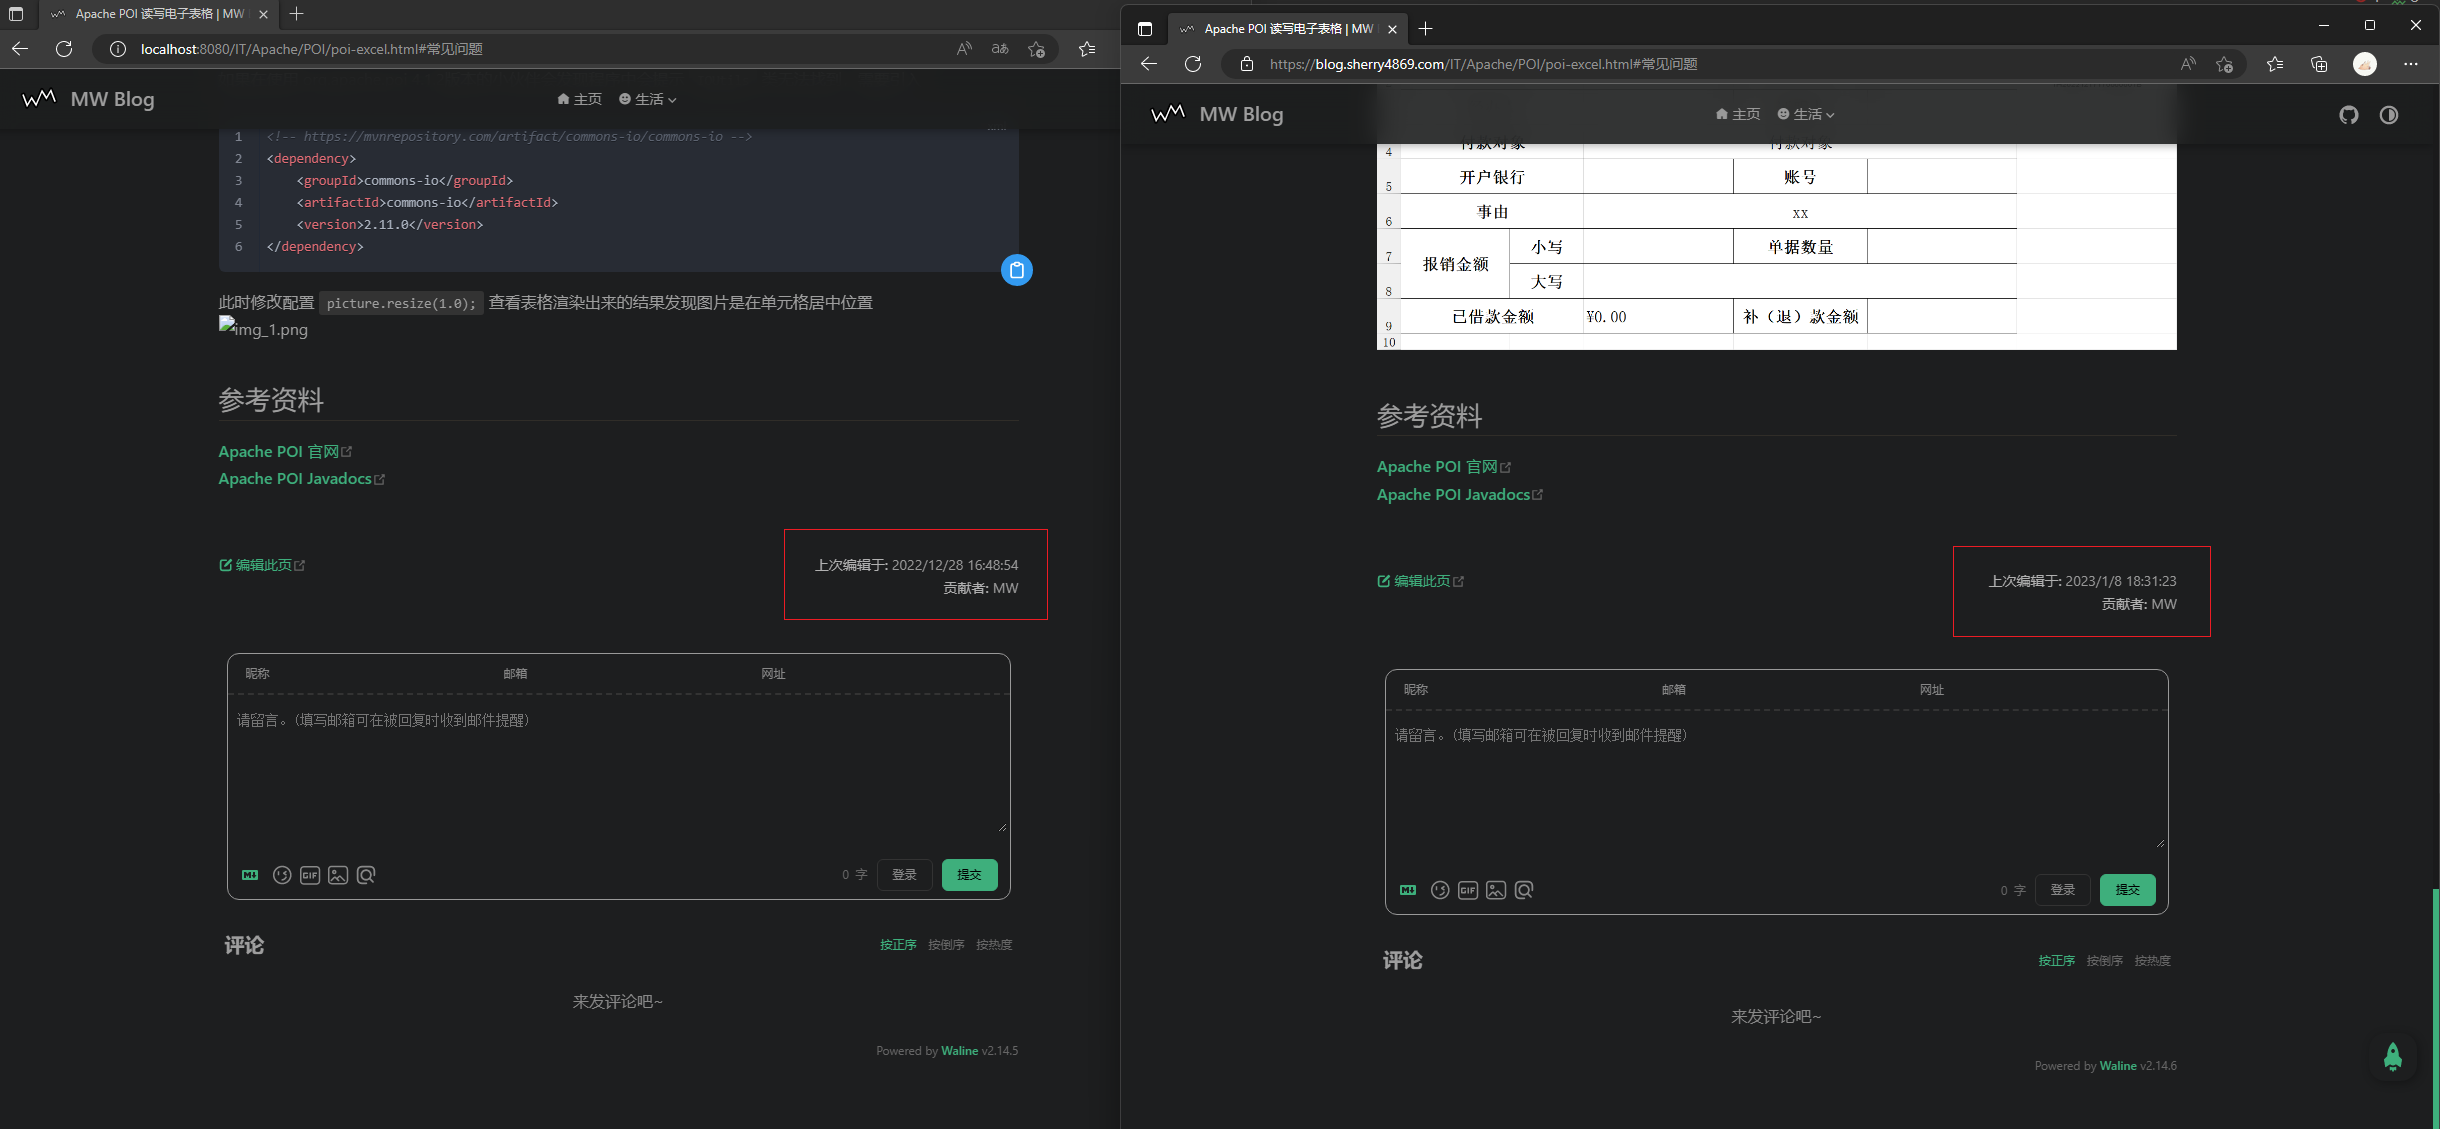
Task: Open the Edge settings menu with three dots
Action: 2412,63
